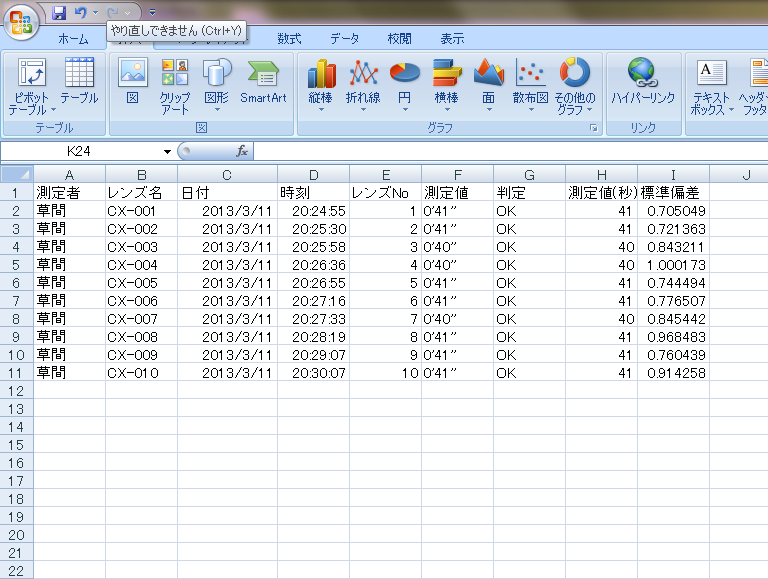The image size is (768, 579).
Task: Save workbook with floppy disk icon
Action: [59, 13]
